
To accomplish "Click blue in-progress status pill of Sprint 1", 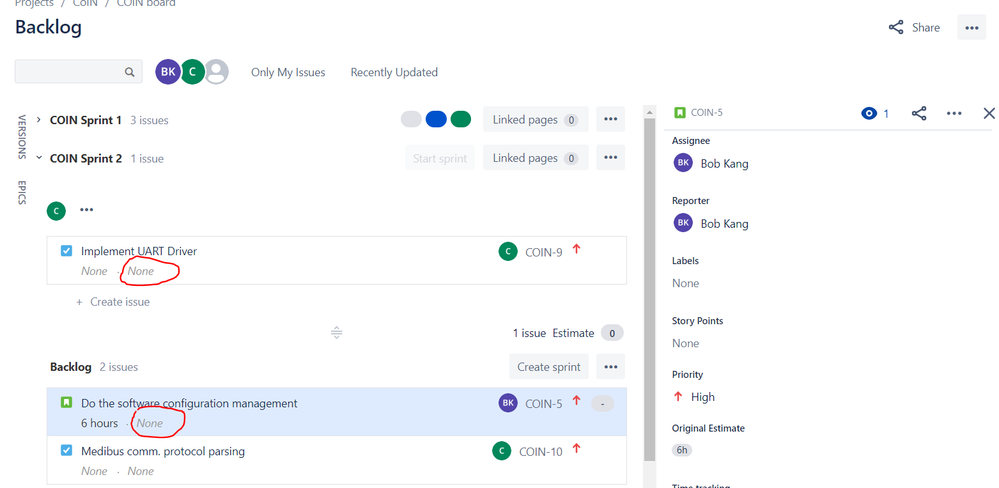I will click(436, 119).
